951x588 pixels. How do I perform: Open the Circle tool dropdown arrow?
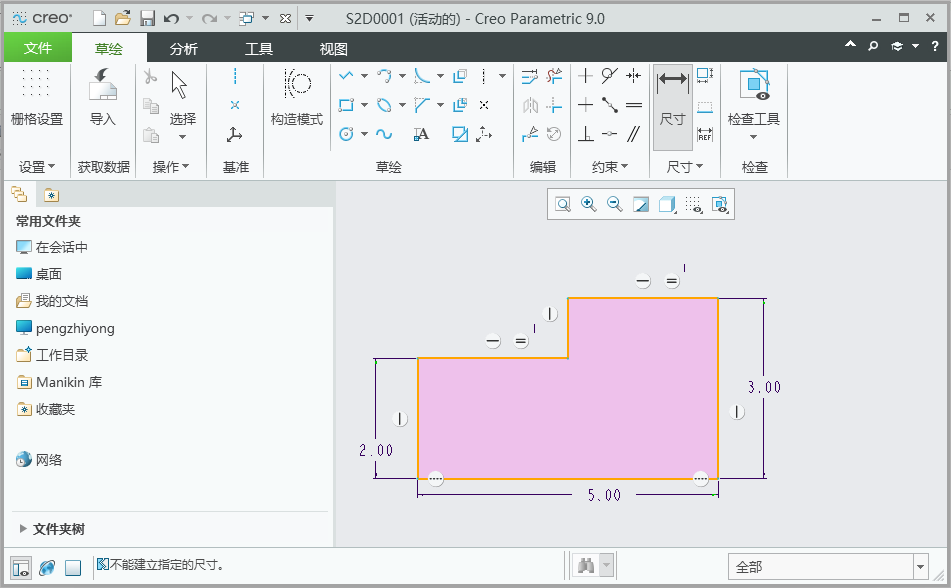pyautogui.click(x=364, y=134)
